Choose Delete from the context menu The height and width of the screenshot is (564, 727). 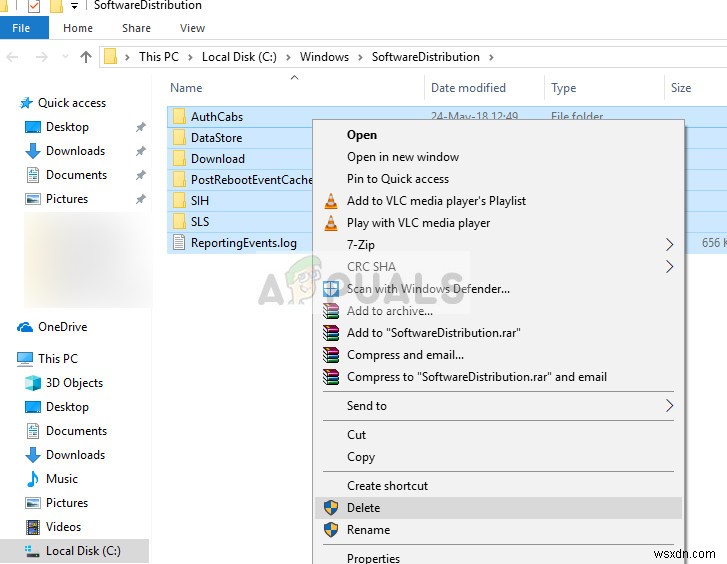pos(498,508)
